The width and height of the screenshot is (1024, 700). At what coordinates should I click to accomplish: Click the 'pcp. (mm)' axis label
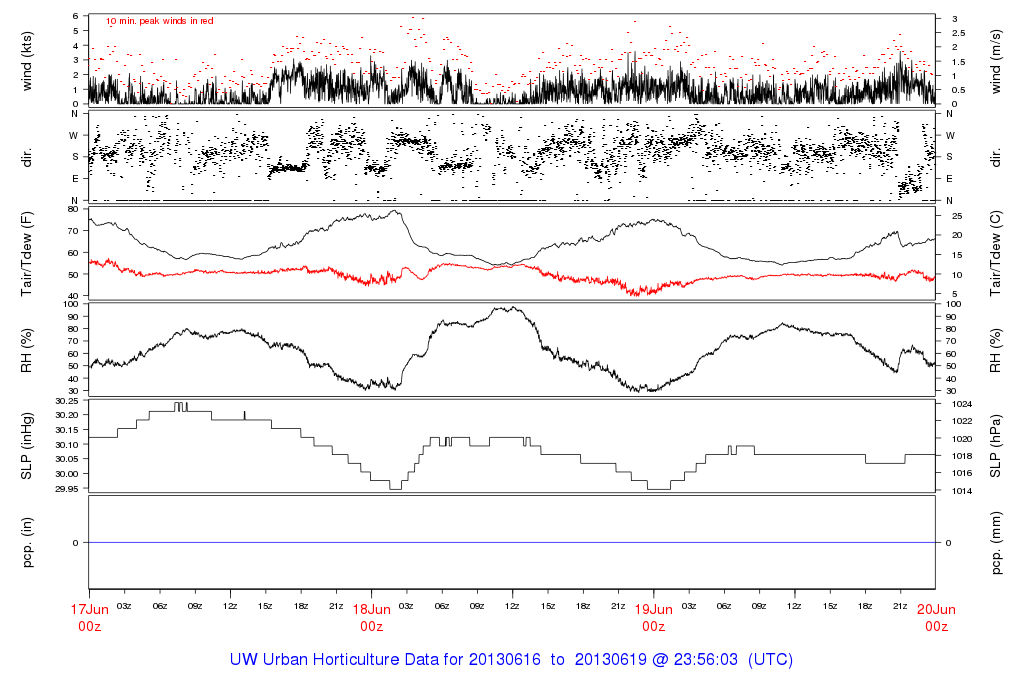(996, 543)
